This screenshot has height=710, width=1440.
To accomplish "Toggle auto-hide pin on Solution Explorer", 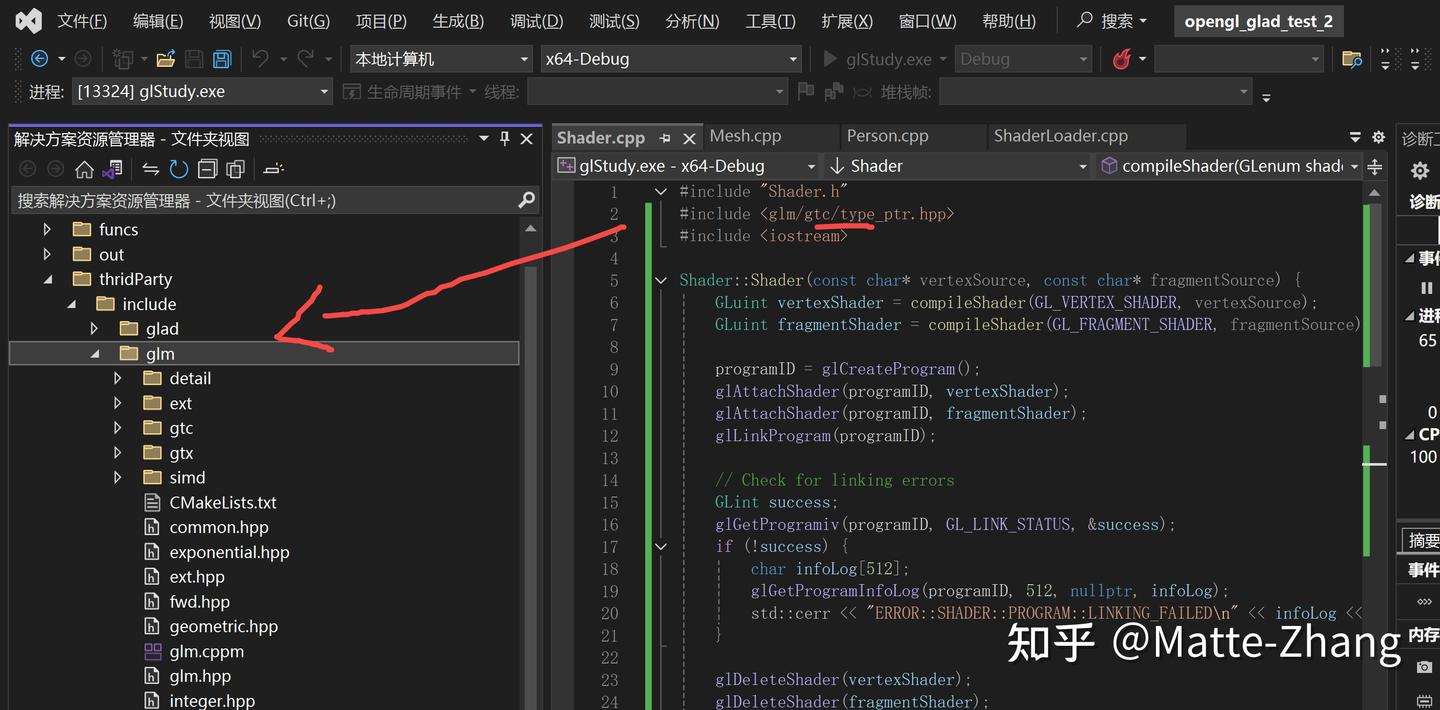I will (x=504, y=138).
